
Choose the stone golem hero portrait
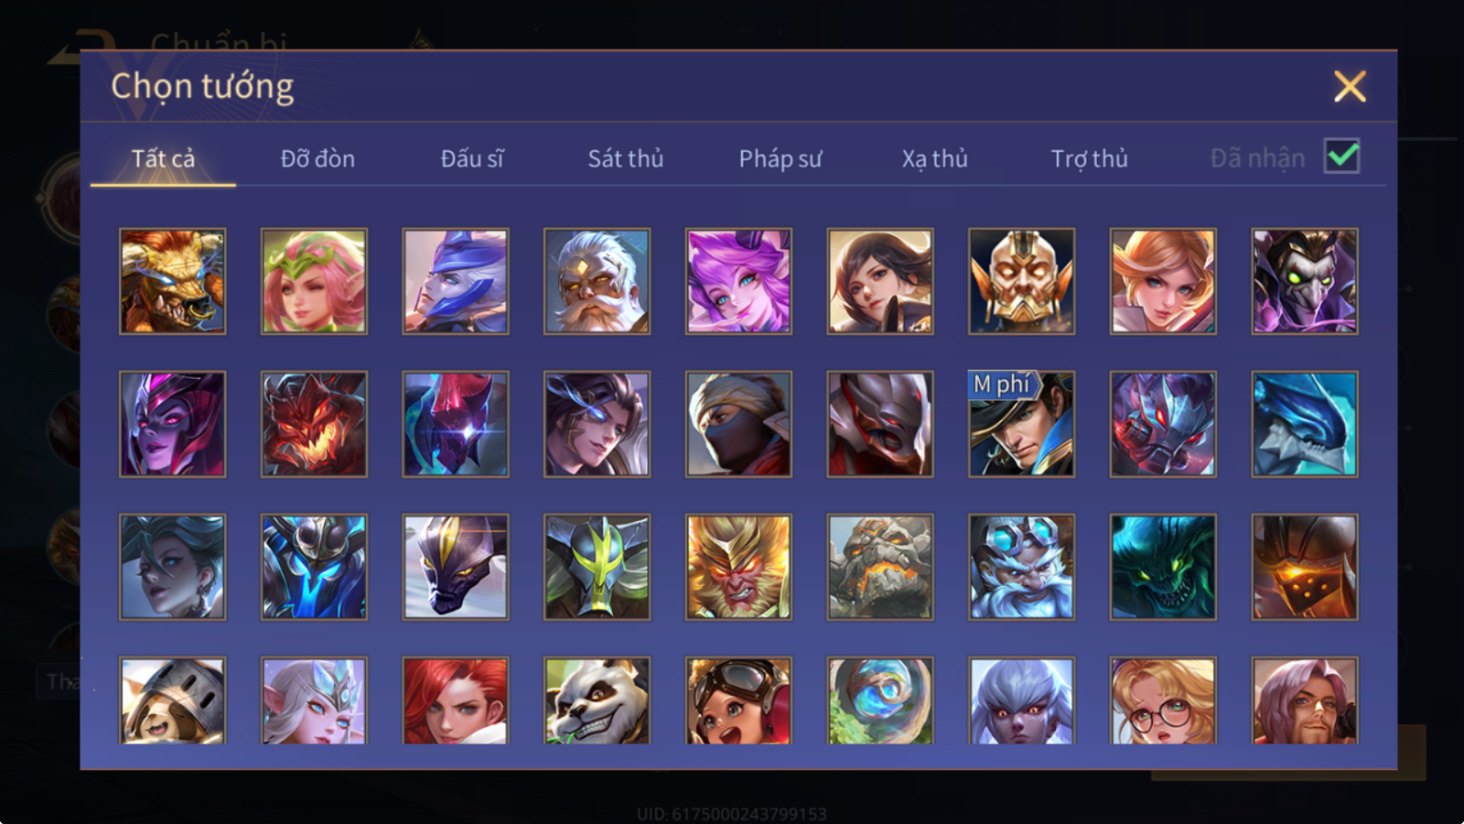[880, 567]
